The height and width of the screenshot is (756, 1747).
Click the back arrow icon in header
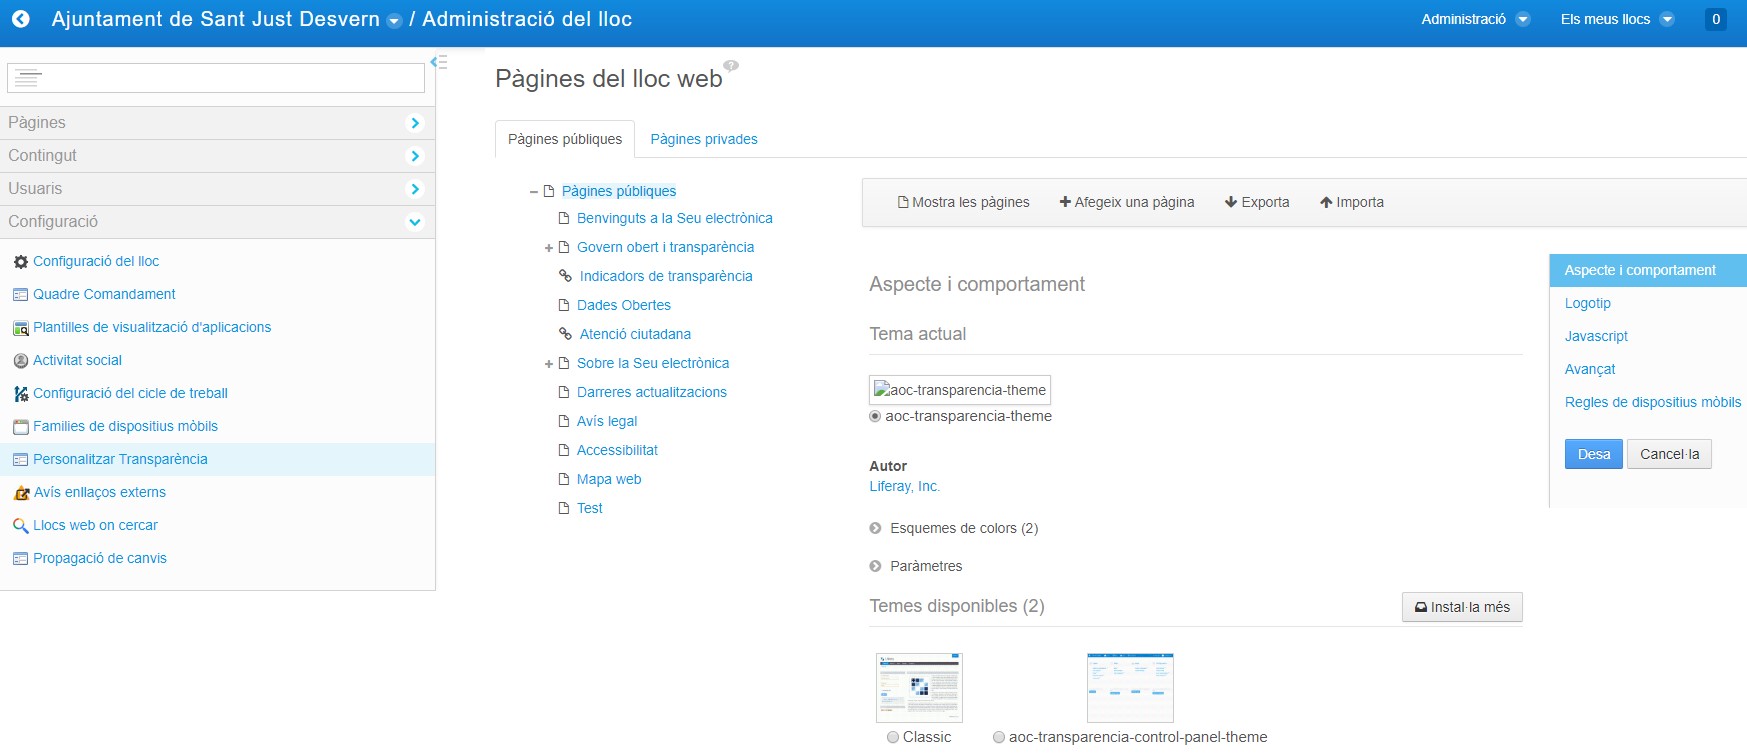(x=20, y=19)
